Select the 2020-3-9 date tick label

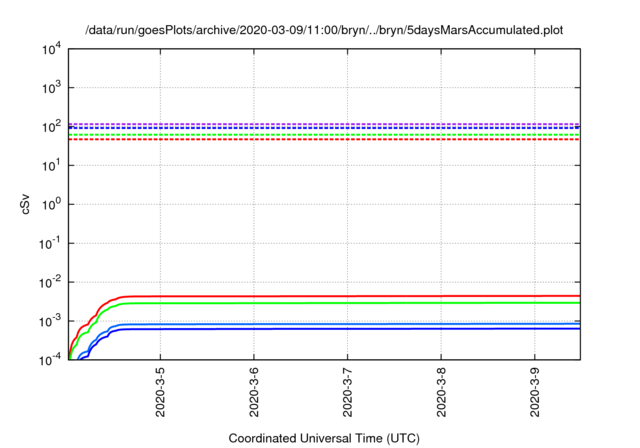pyautogui.click(x=535, y=392)
